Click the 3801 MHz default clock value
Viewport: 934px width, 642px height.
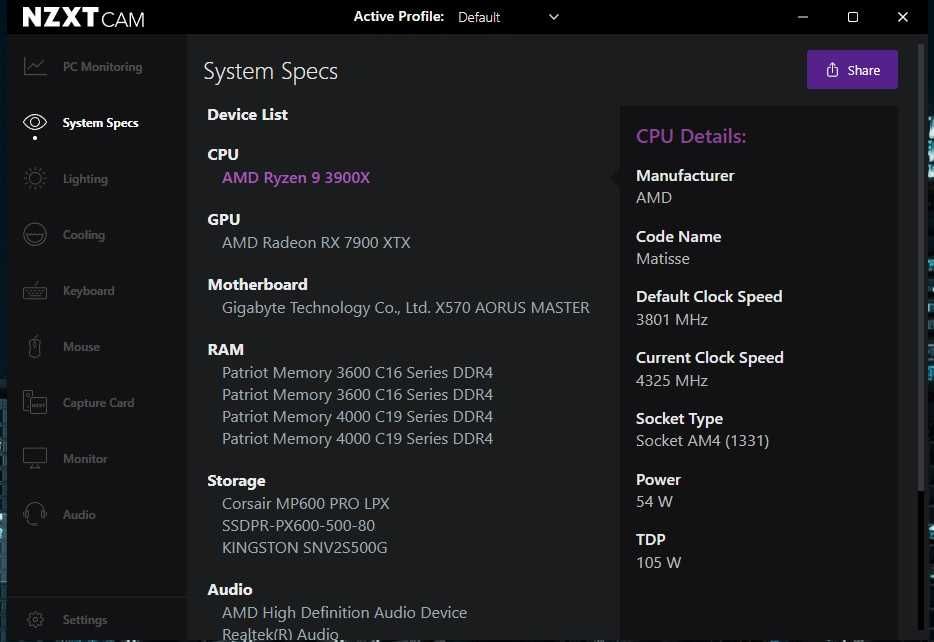(672, 319)
